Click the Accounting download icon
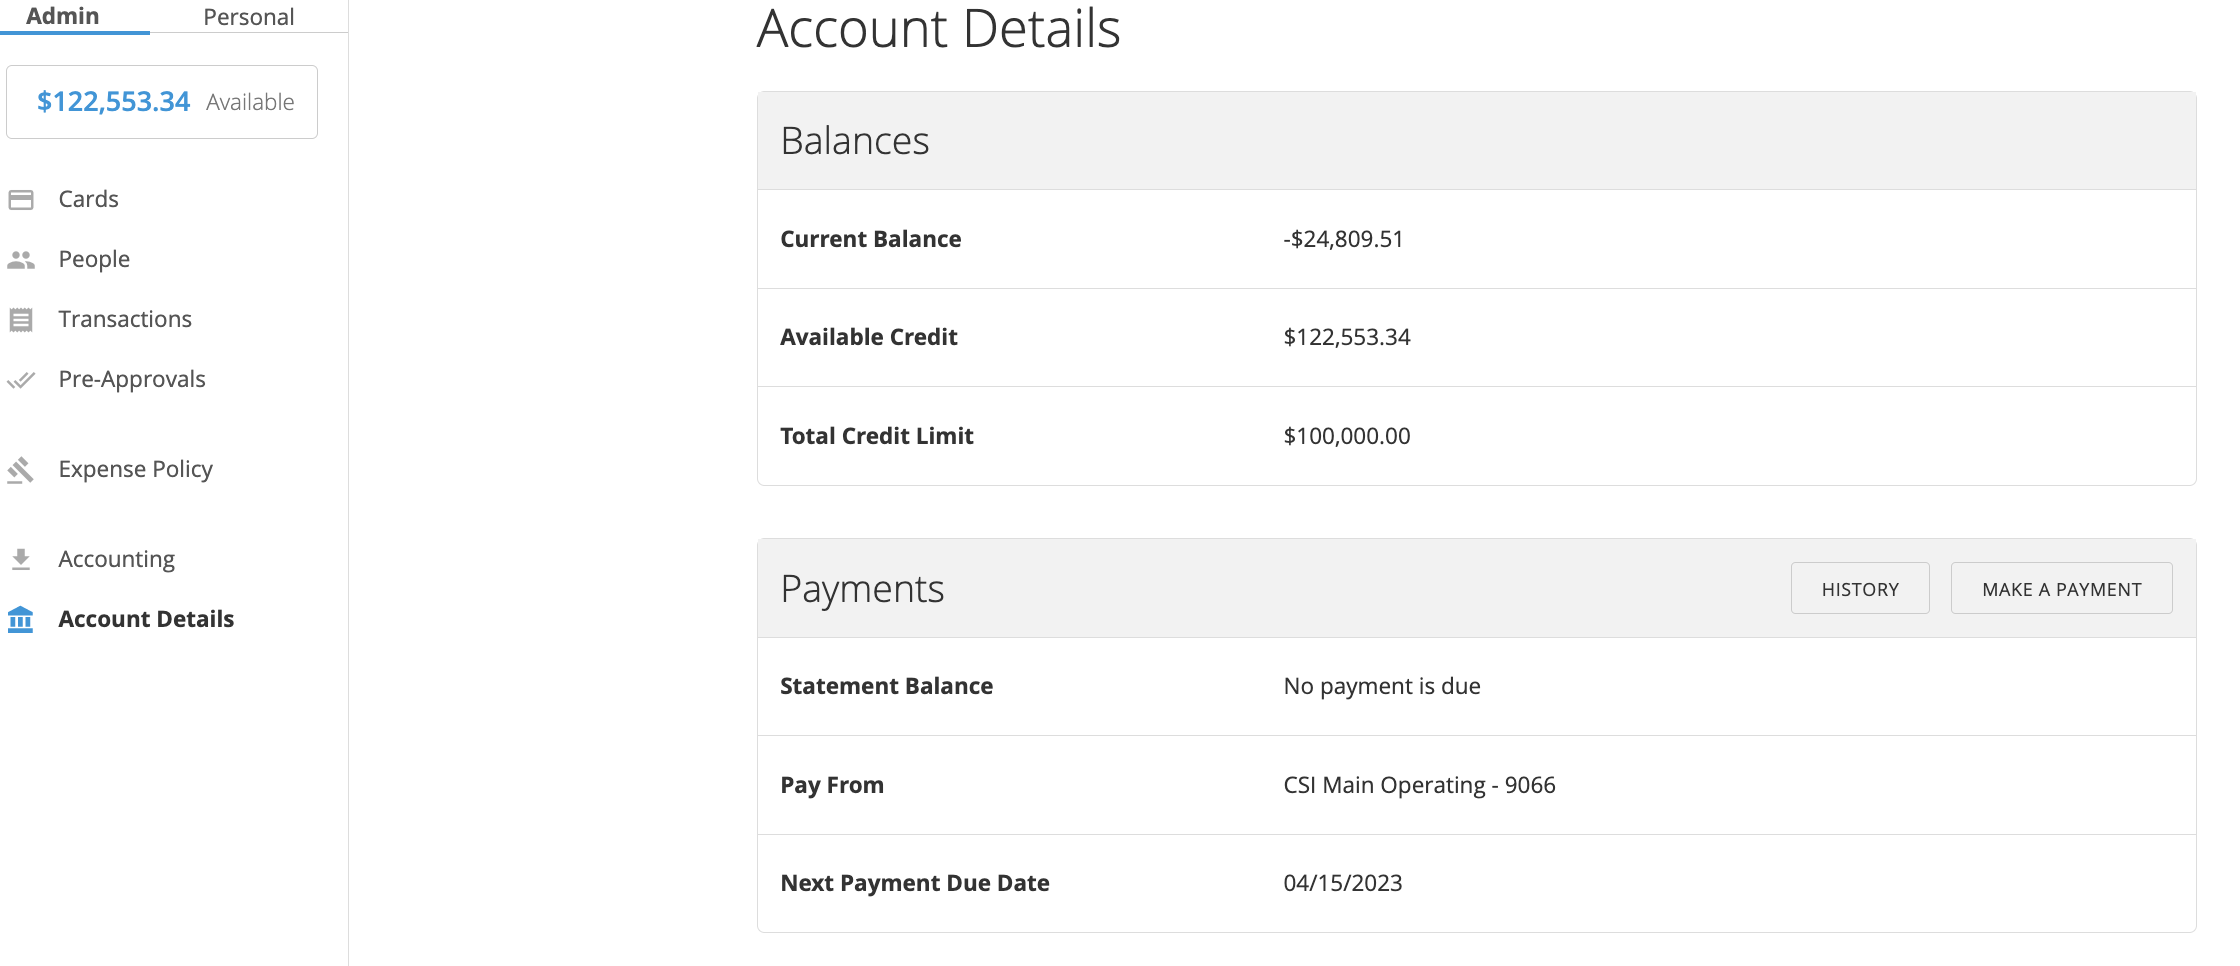The width and height of the screenshot is (2240, 966). tap(21, 559)
